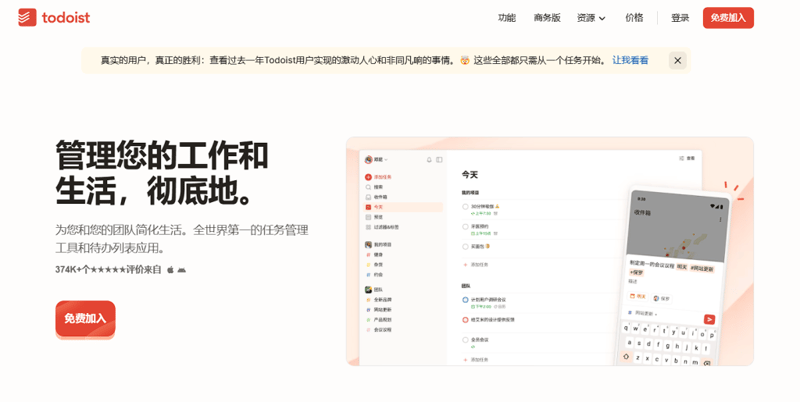The height and width of the screenshot is (402, 800).
Task: Expand the 资源 dropdown in the header
Action: point(591,18)
